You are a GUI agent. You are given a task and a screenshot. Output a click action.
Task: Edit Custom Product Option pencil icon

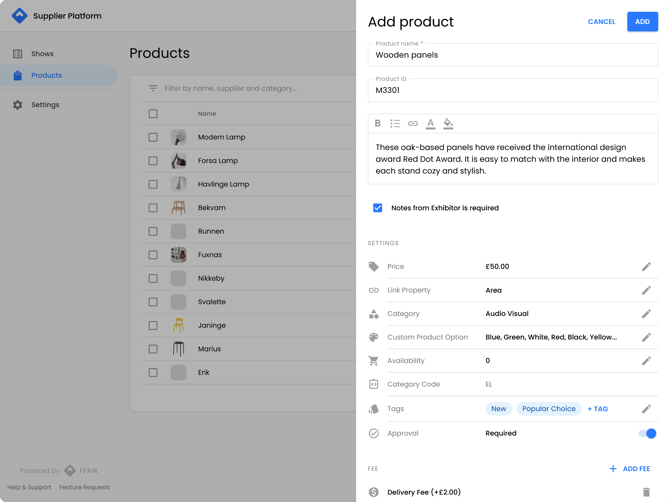(646, 337)
